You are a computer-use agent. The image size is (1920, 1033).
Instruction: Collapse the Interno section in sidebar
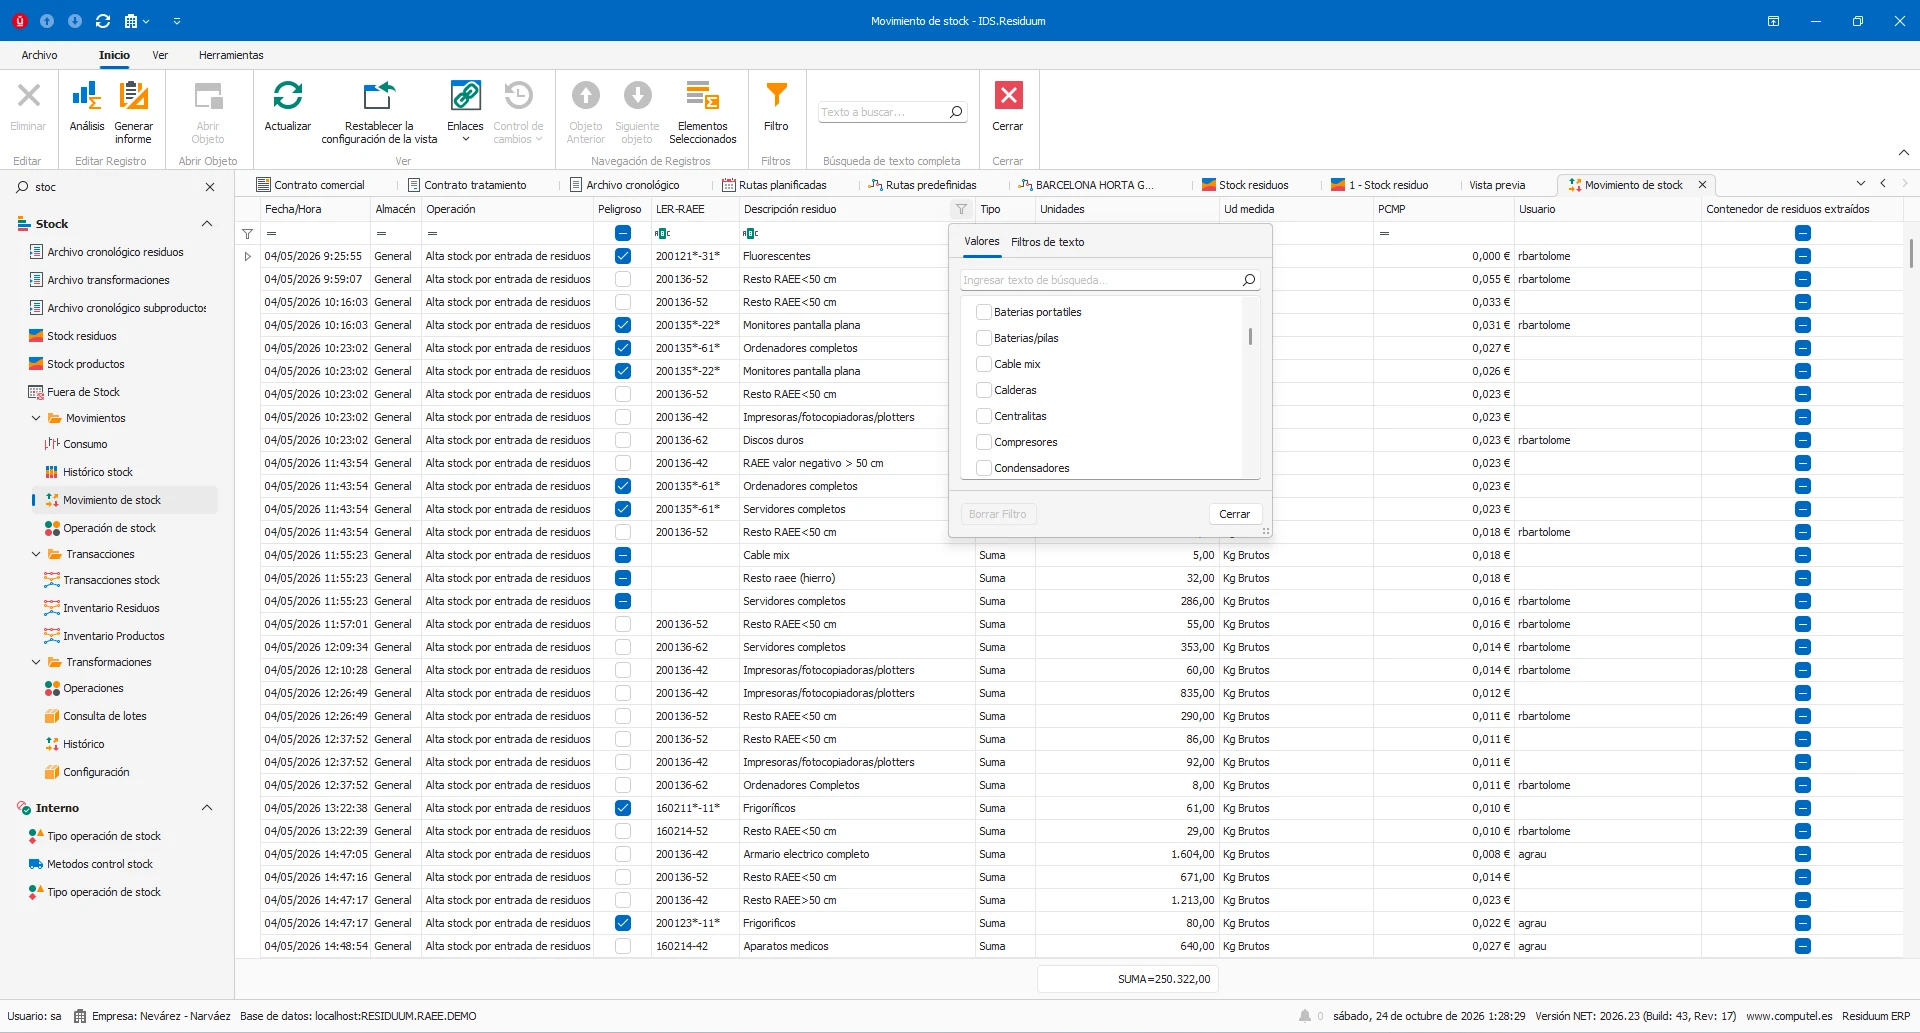coord(207,808)
